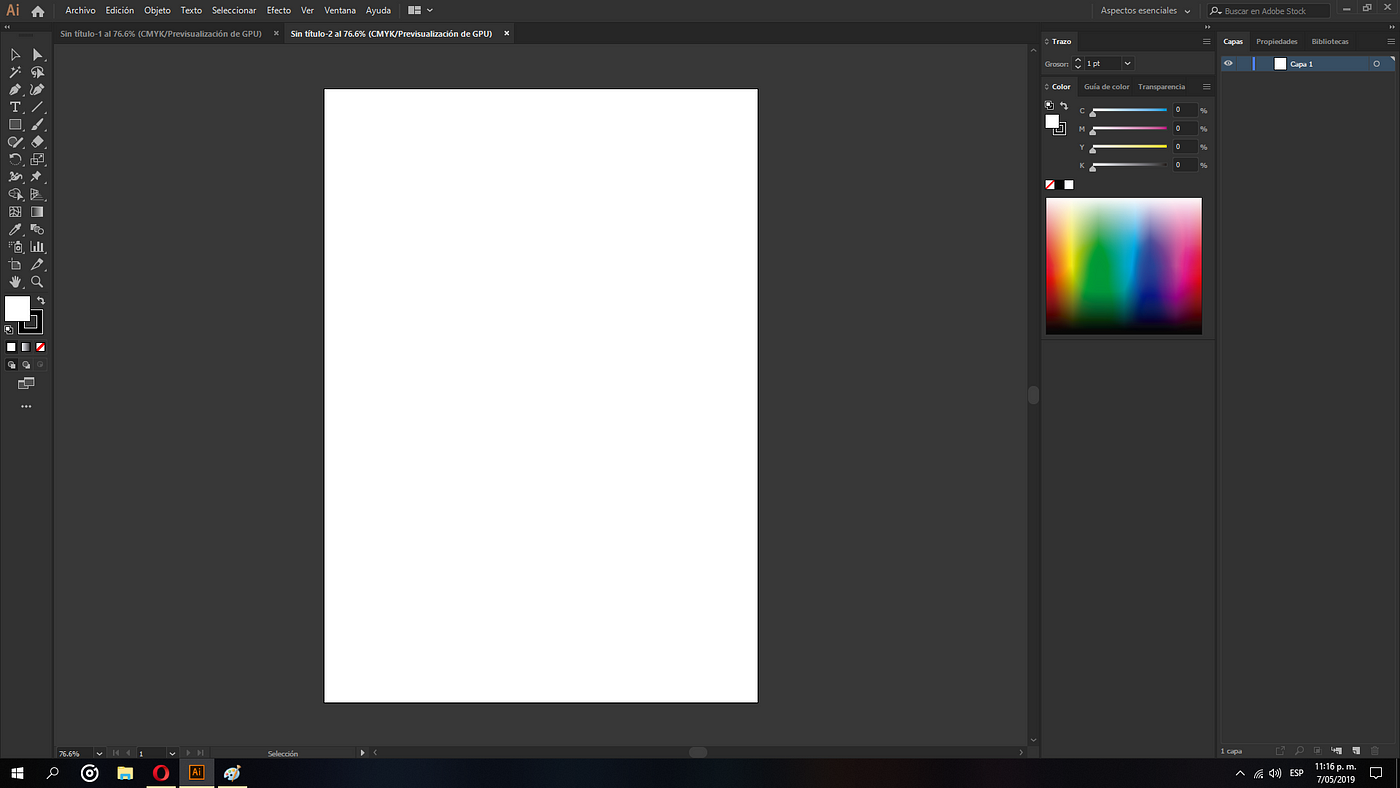Click the Home icon in top bar
This screenshot has width=1400, height=788.
point(38,11)
